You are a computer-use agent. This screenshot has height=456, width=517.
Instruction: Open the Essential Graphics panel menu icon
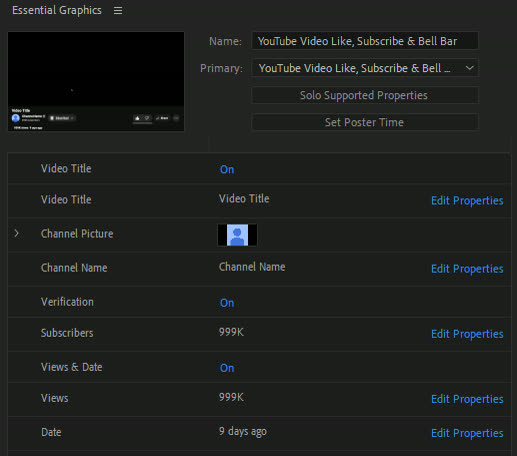(x=118, y=11)
